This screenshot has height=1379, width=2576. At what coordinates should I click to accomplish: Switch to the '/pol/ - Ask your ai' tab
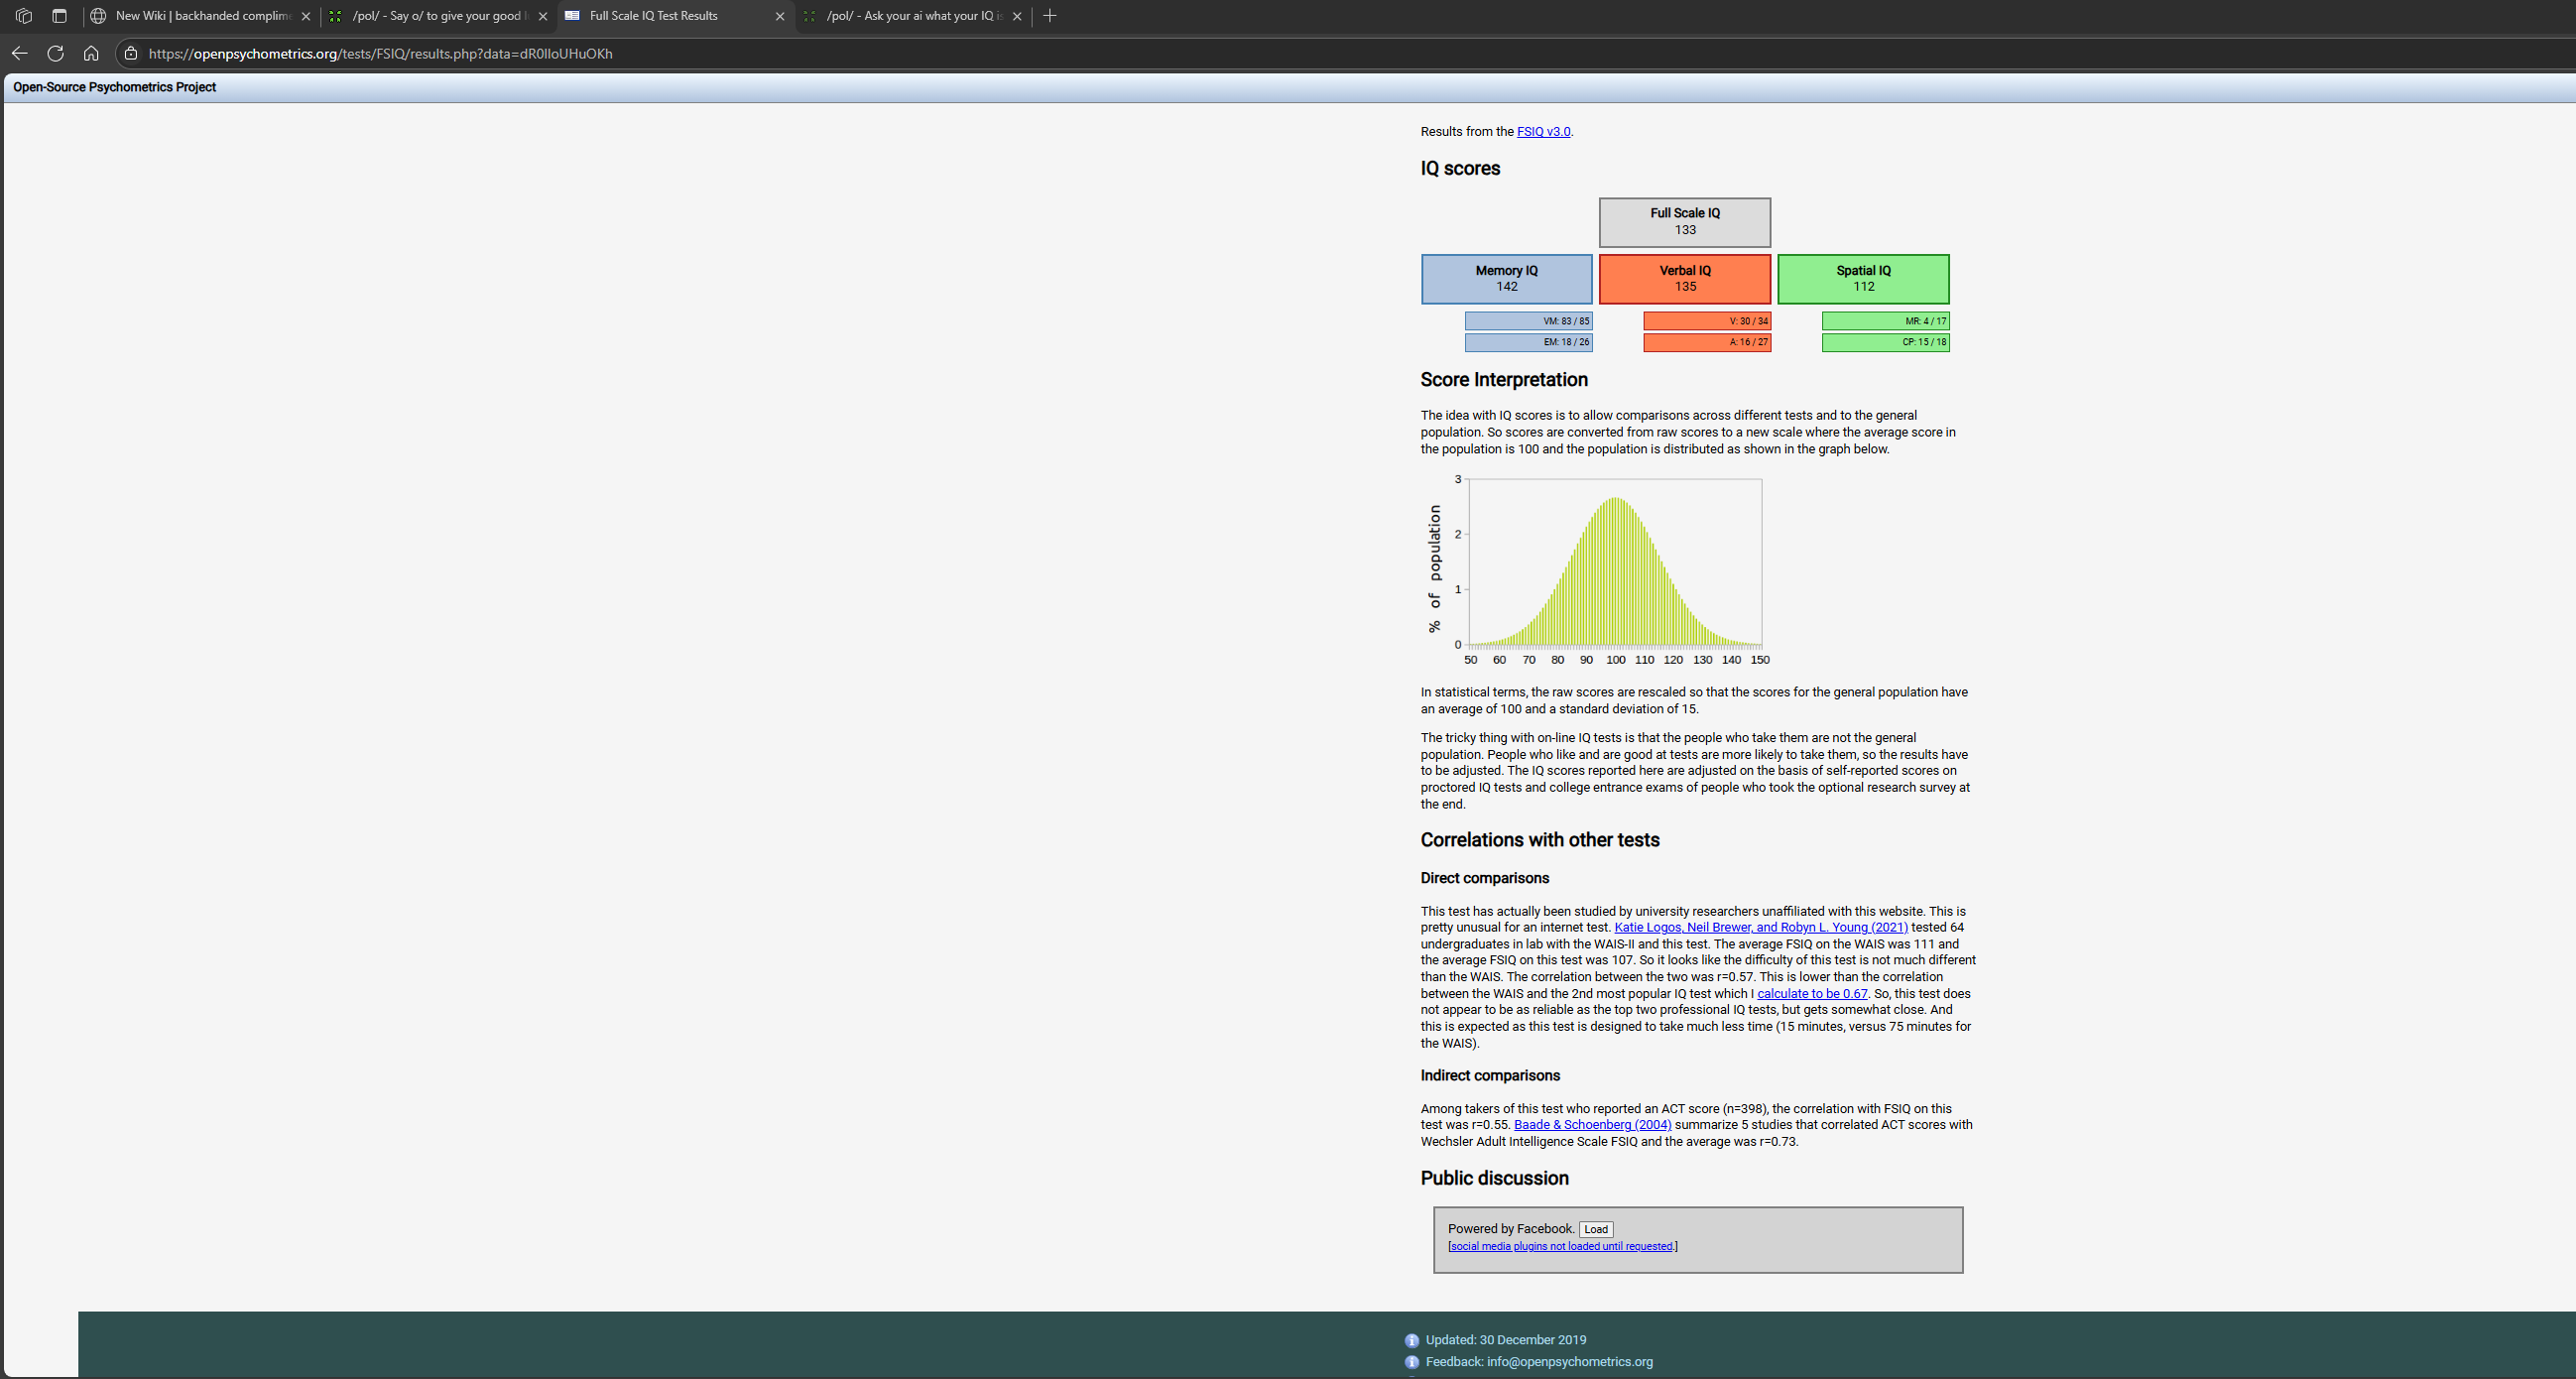pos(912,16)
